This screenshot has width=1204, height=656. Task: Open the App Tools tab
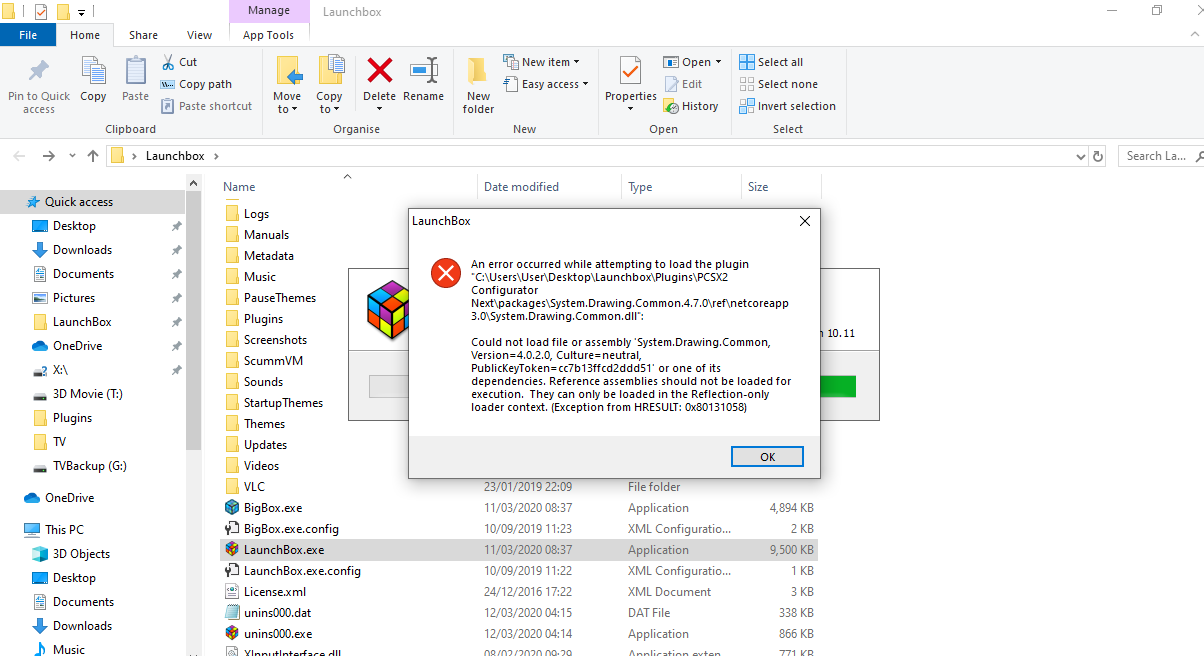click(x=268, y=35)
